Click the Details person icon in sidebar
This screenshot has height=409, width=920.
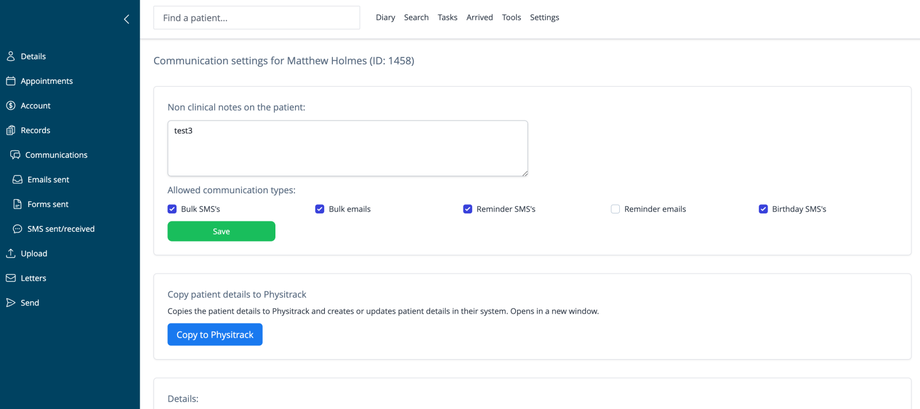click(11, 56)
